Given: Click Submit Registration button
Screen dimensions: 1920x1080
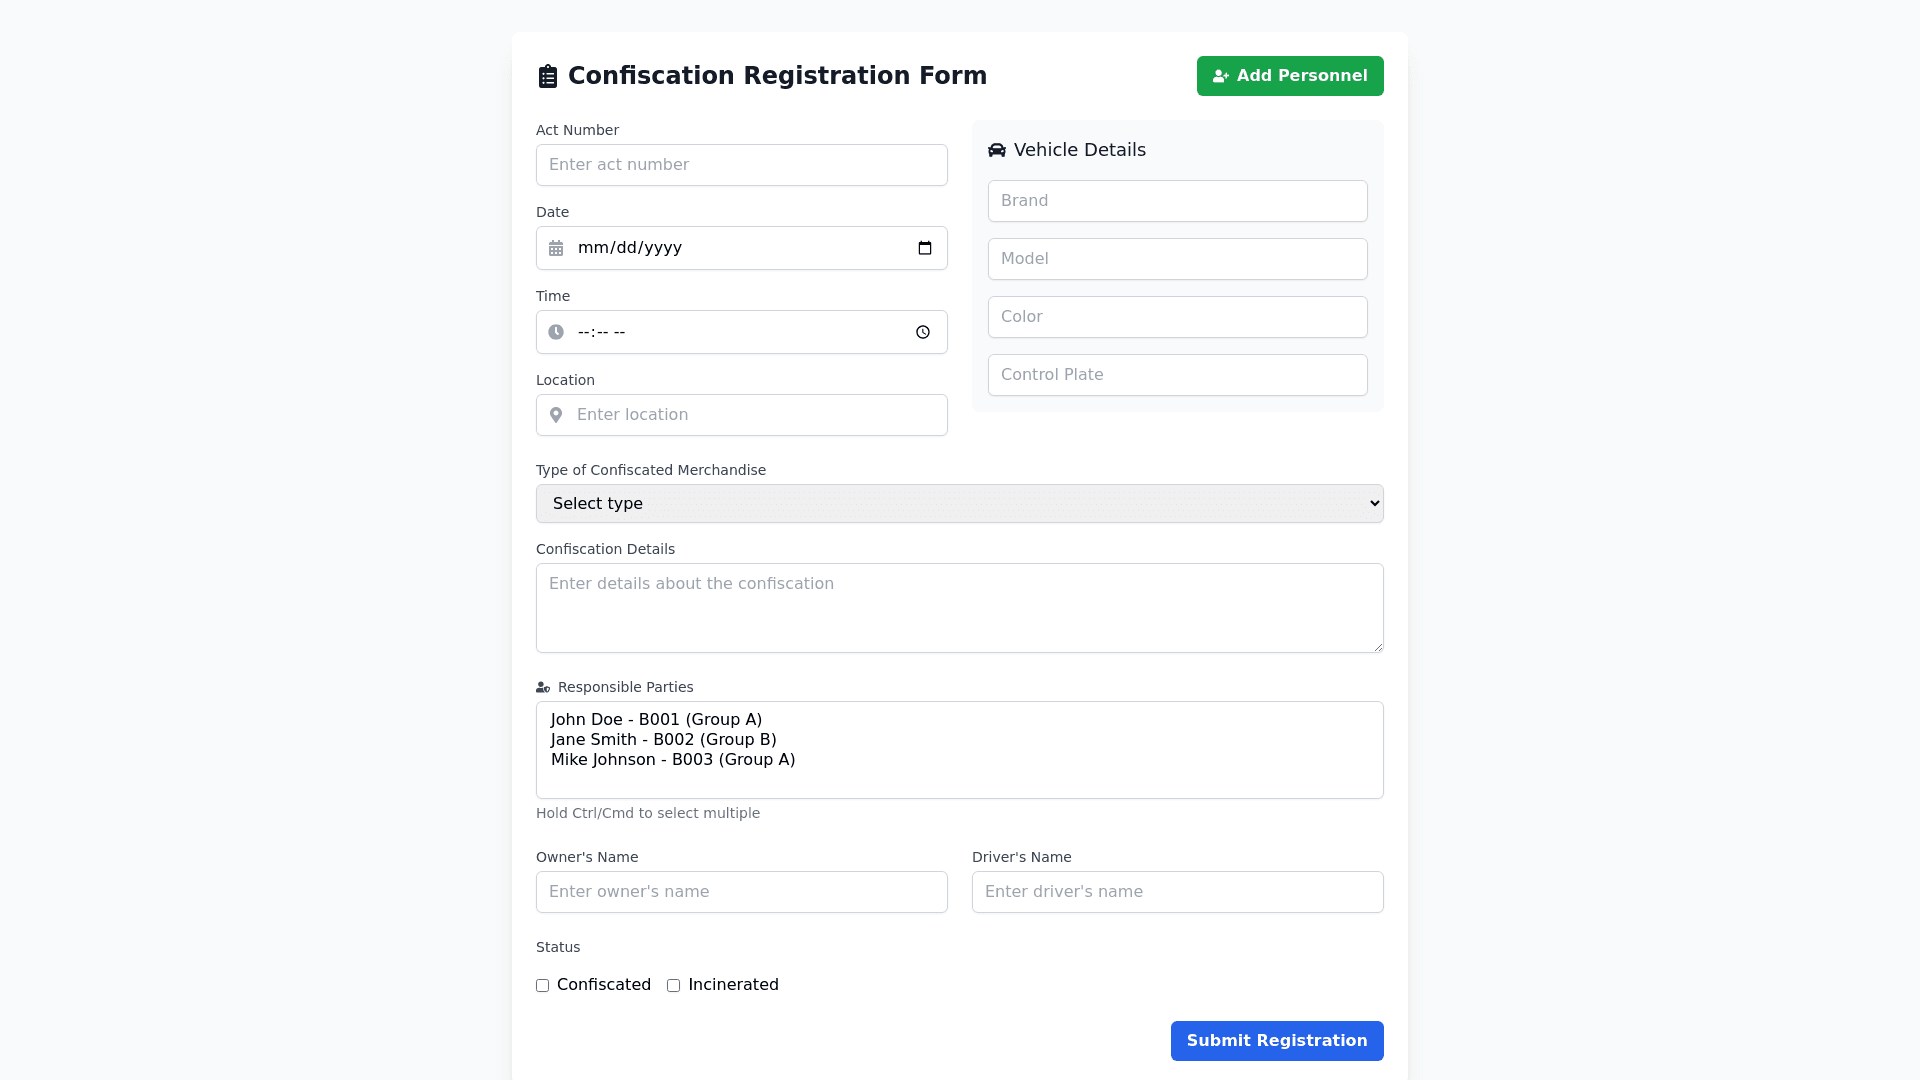Looking at the screenshot, I should 1276,1041.
